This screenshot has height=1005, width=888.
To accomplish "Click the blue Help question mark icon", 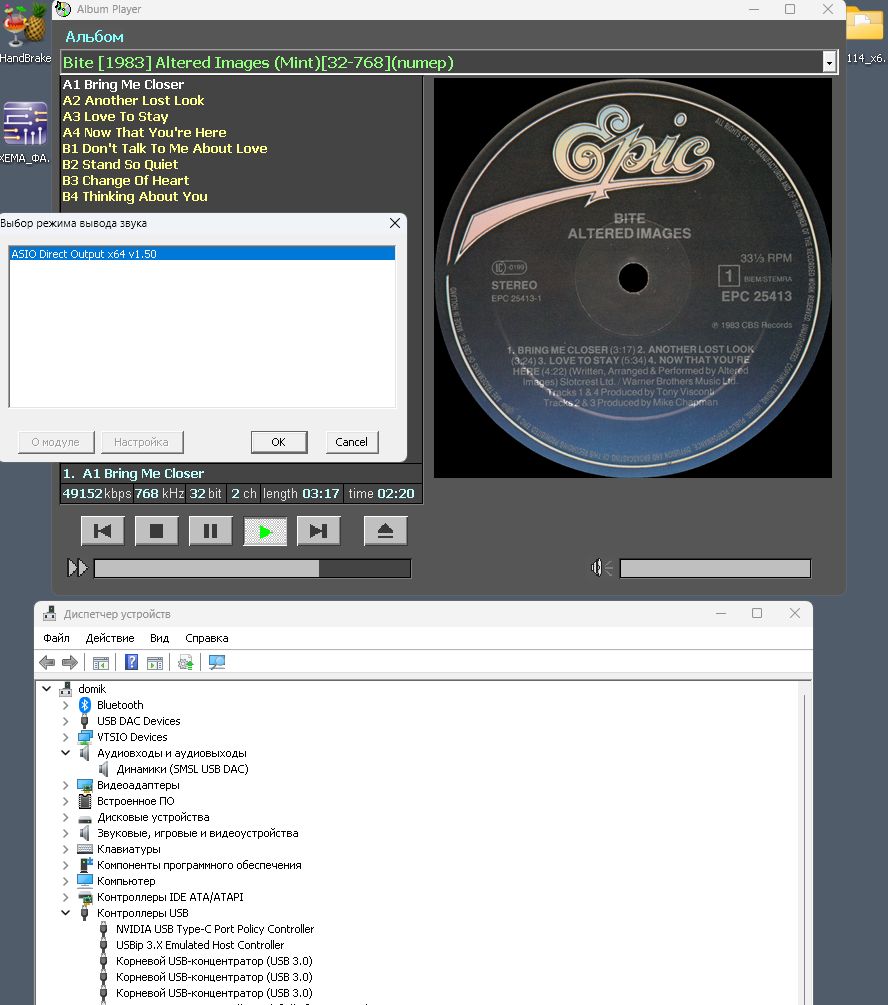I will click(131, 662).
